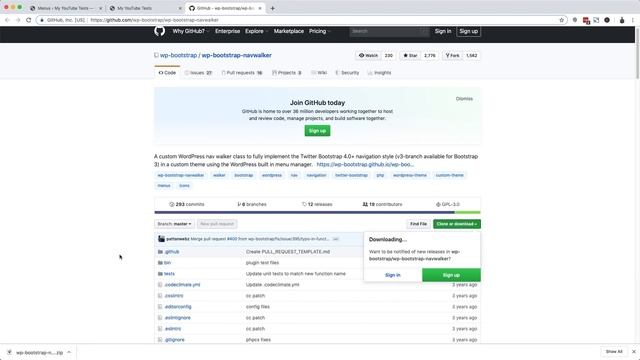The width and height of the screenshot is (640, 360).
Task: Click green Sign up in the banner
Action: point(317,131)
